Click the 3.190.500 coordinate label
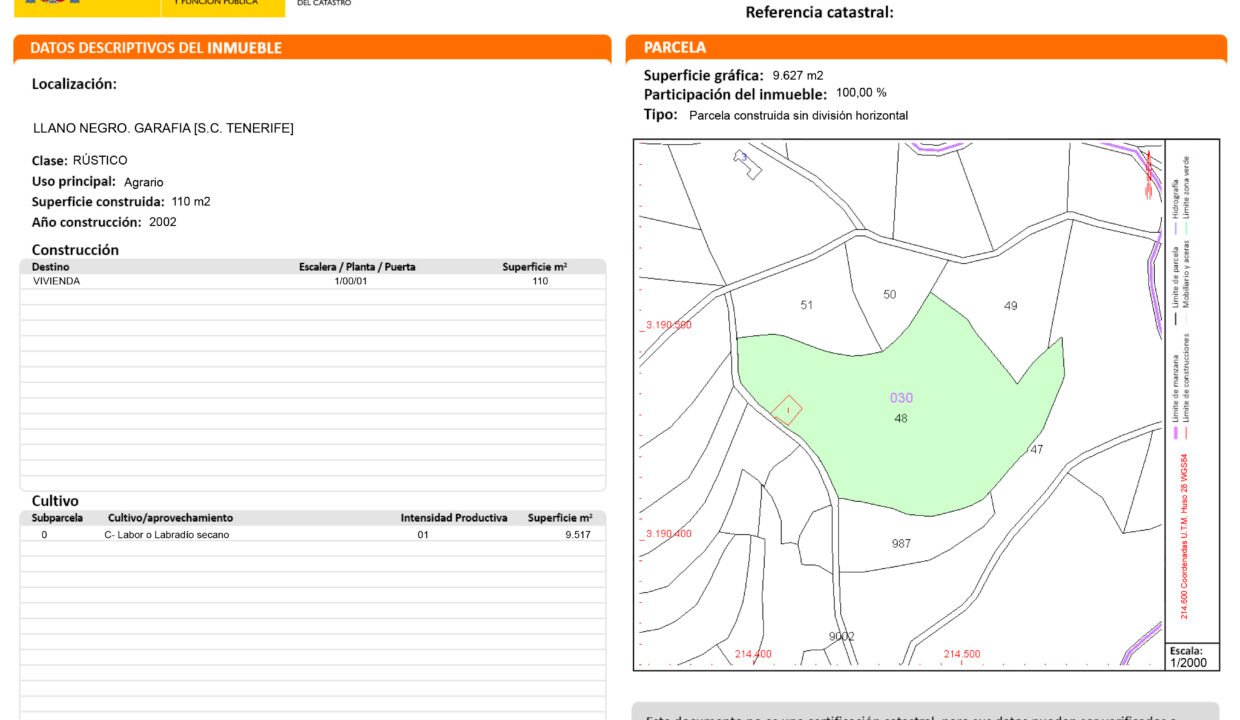The height and width of the screenshot is (720, 1240). pyautogui.click(x=668, y=325)
